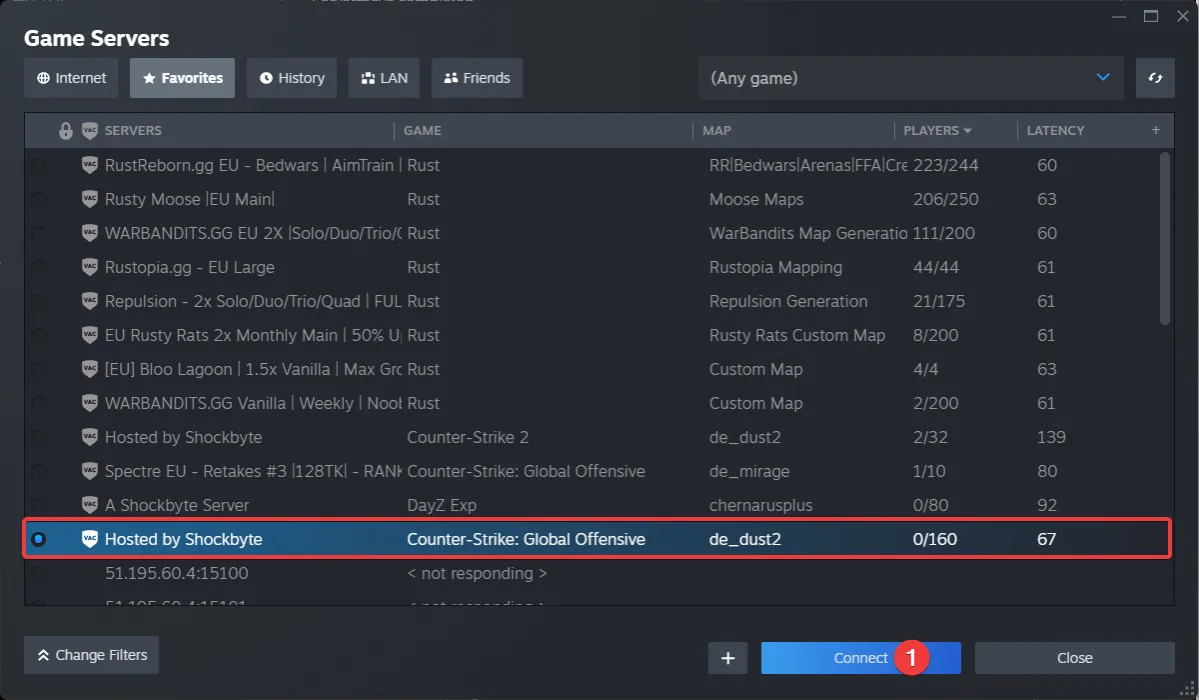1199x700 pixels.
Task: Click the add column plus icon
Action: tap(1155, 130)
